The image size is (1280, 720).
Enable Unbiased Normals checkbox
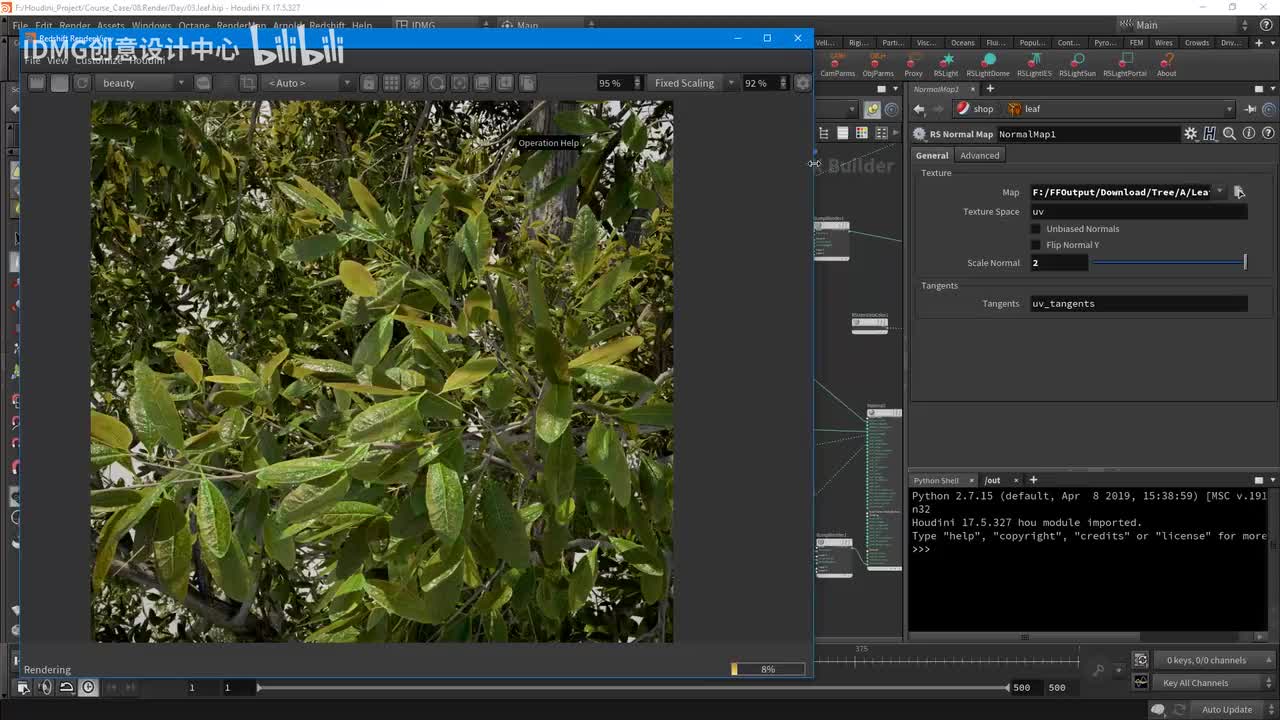1036,229
